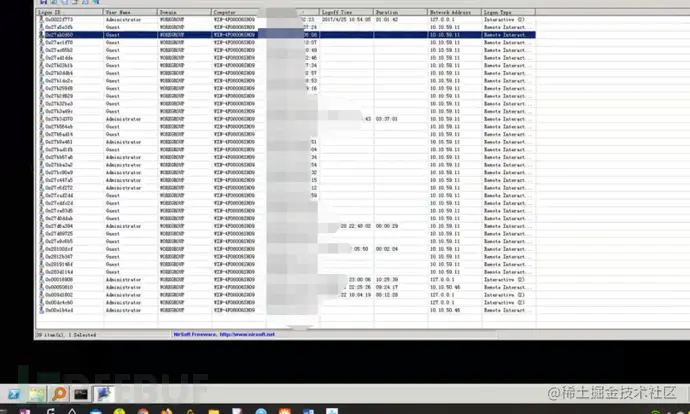Open the File Explorer folder icon in taskbar

(x=37, y=394)
